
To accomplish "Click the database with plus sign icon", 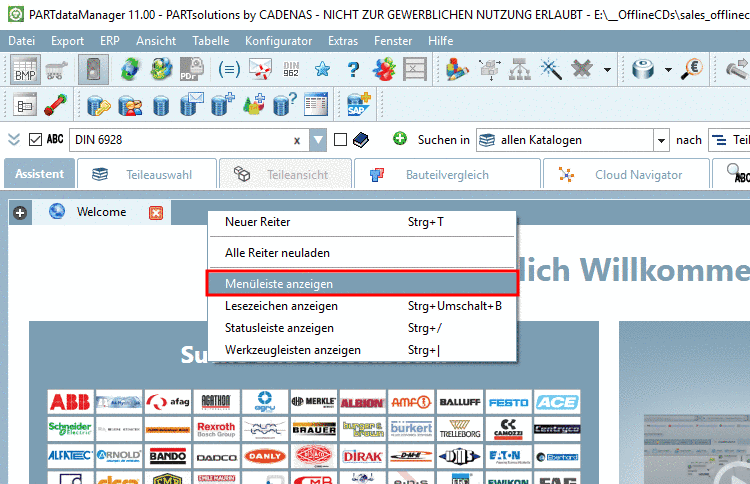I will pos(223,105).
